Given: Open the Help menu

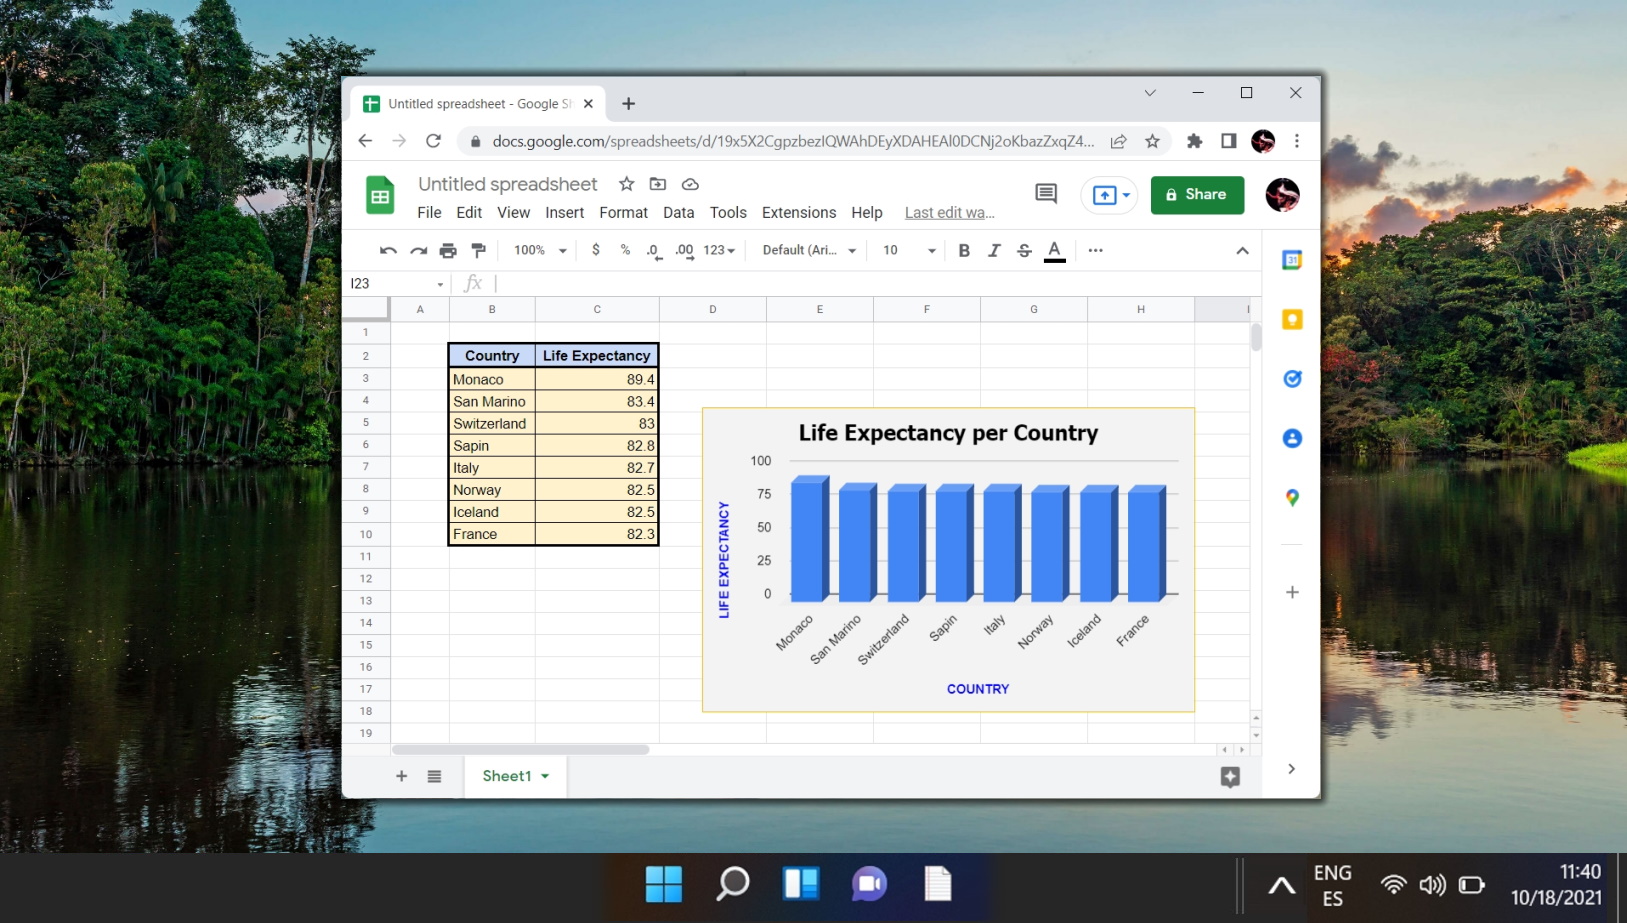Looking at the screenshot, I should click(x=867, y=213).
